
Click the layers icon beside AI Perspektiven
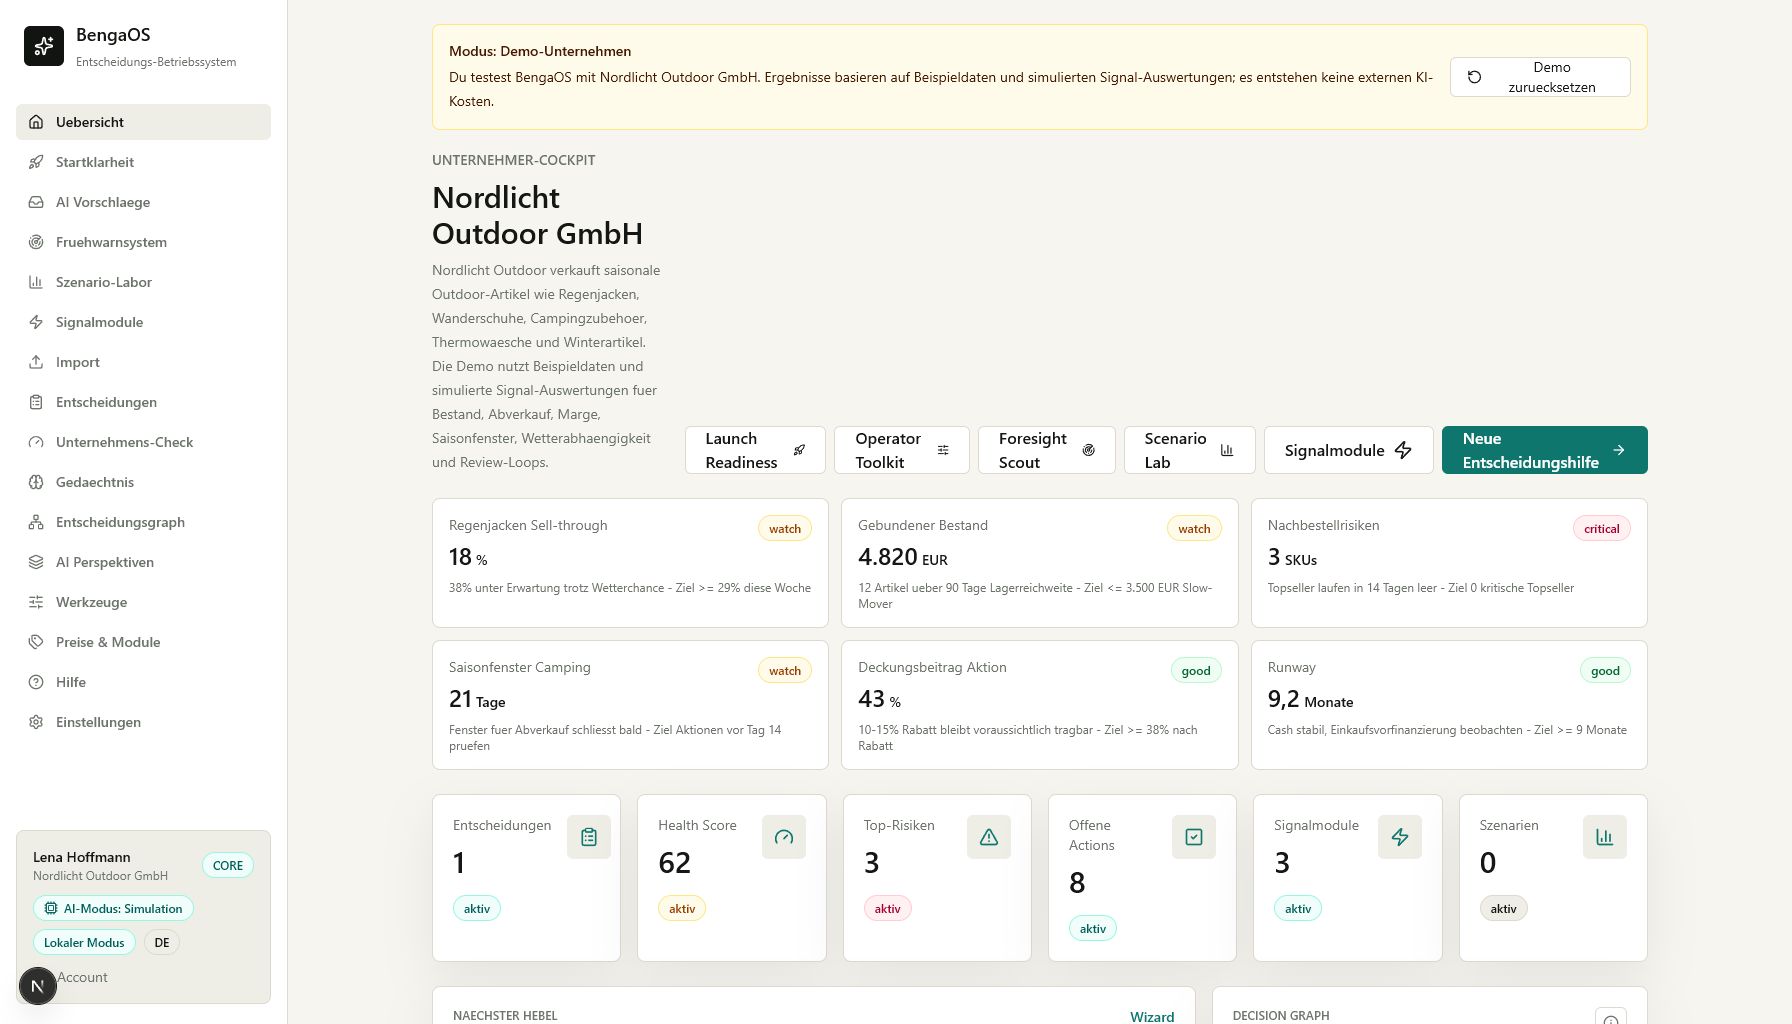[x=36, y=562]
